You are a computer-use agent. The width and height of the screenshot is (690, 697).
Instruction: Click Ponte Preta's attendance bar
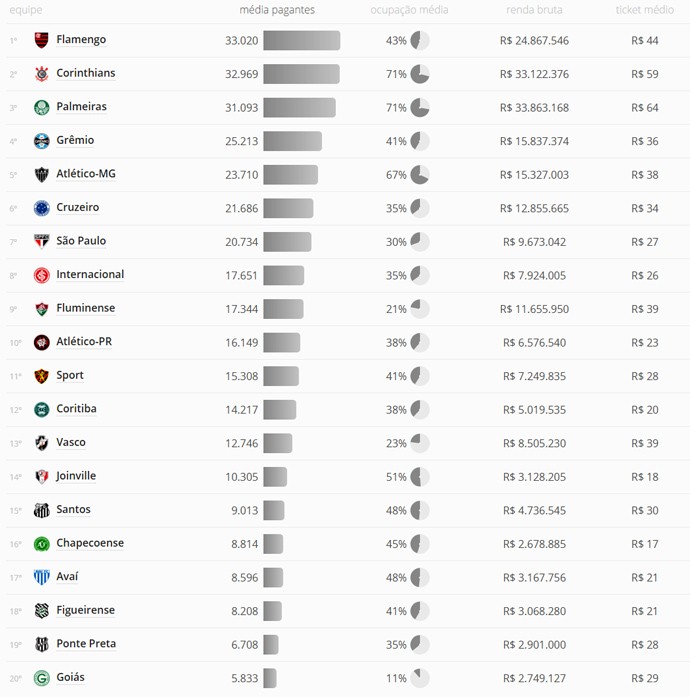pos(271,644)
